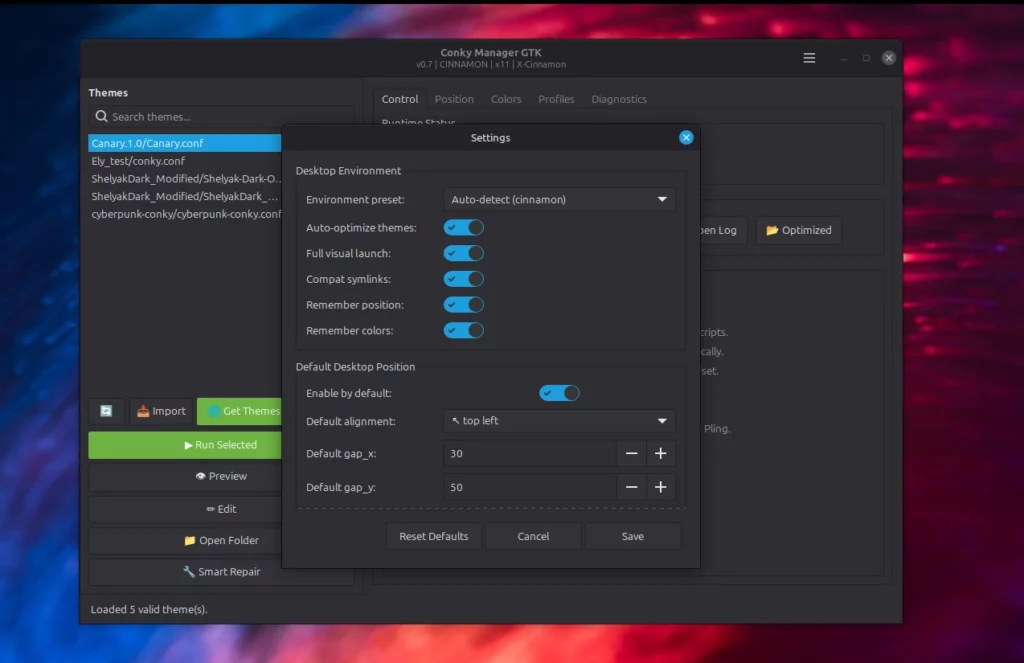Viewport: 1024px width, 663px height.
Task: Switch to the Position tab
Action: point(454,99)
